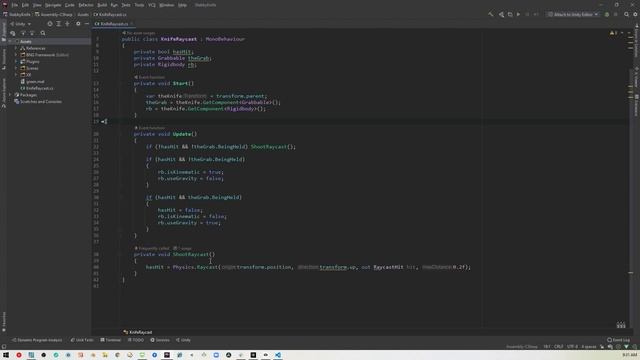640x360 pixels.
Task: Hide the explorer panel with minus icon
Action: [87, 24]
